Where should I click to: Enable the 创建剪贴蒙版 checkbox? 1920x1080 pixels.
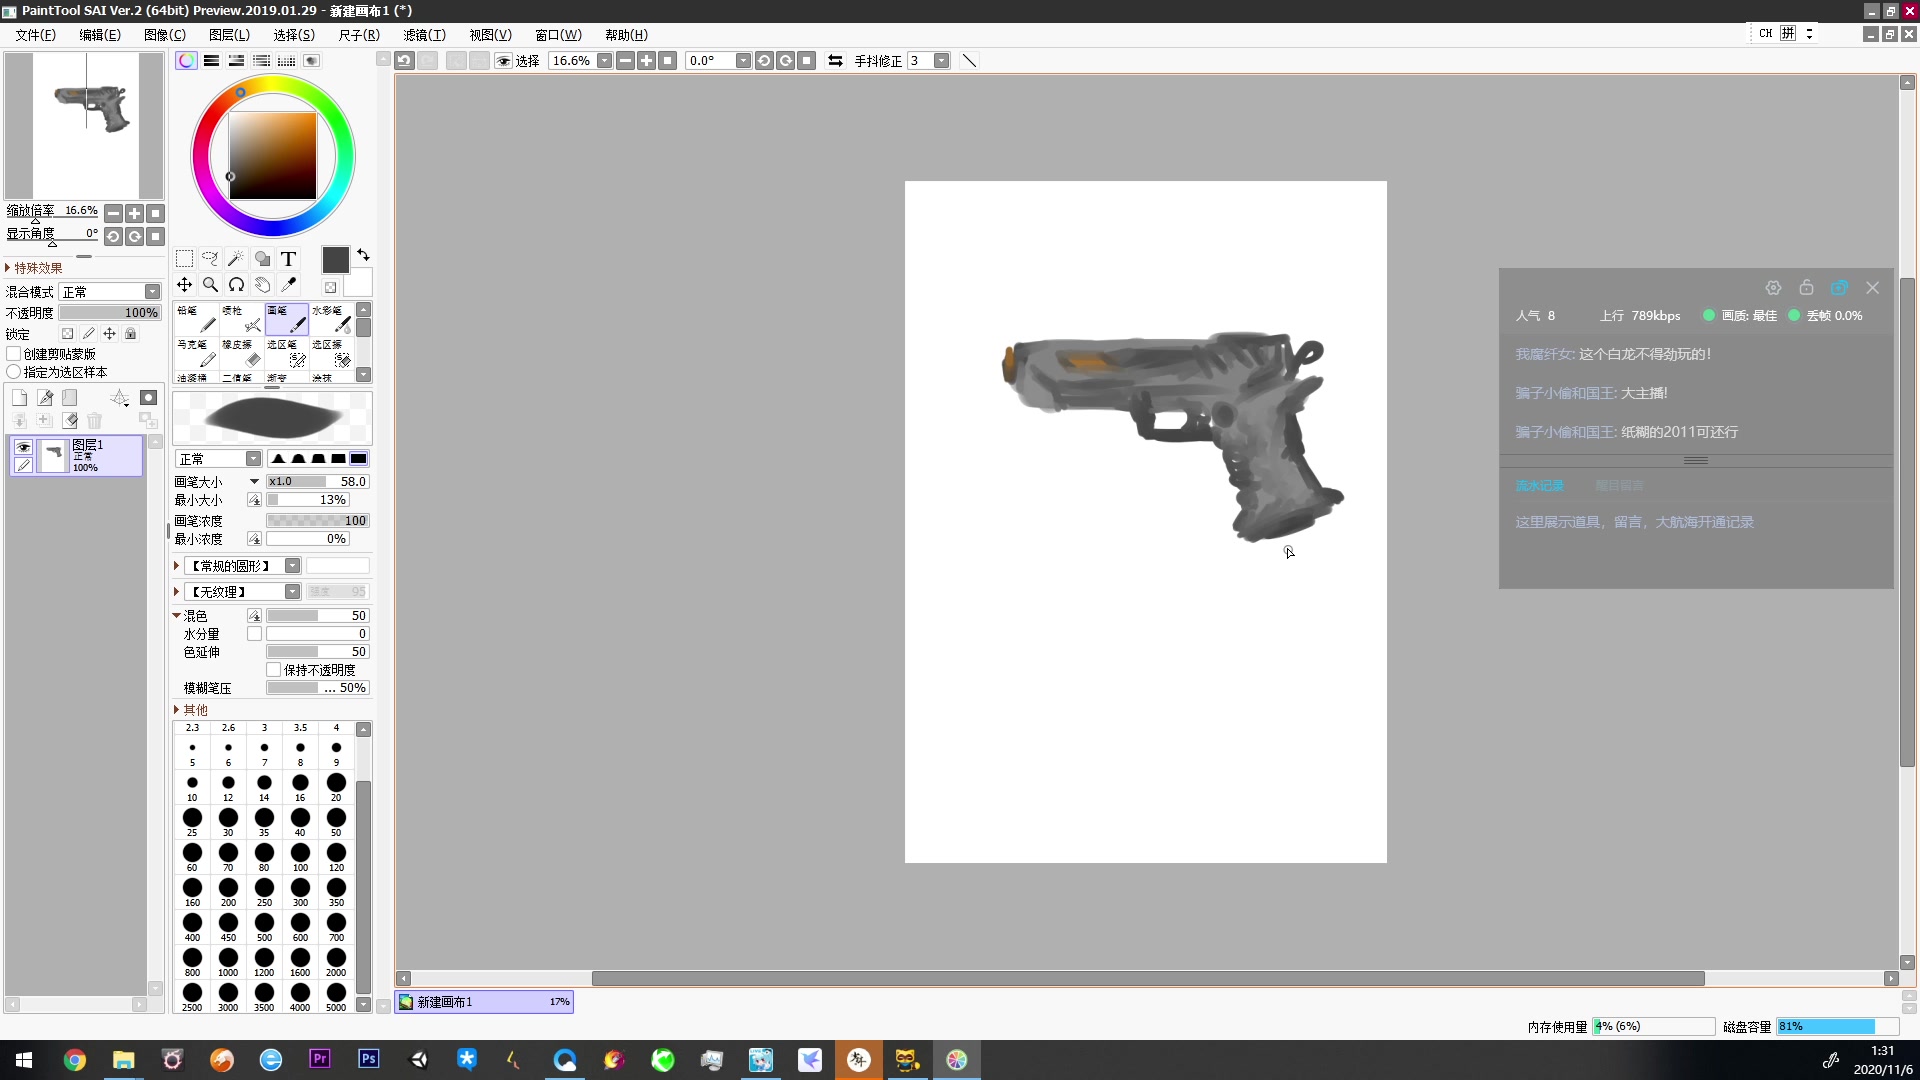click(14, 354)
